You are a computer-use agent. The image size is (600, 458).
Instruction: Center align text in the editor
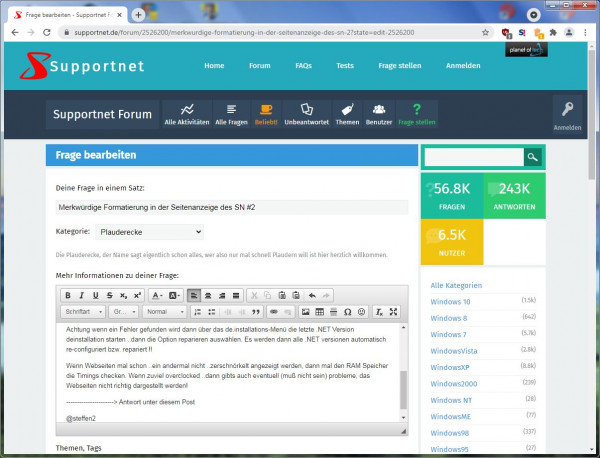(208, 295)
